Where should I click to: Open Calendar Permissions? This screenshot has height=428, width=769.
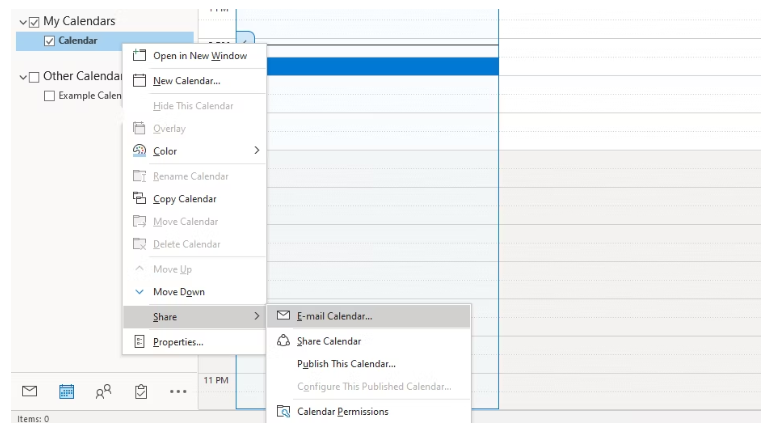coord(368,411)
